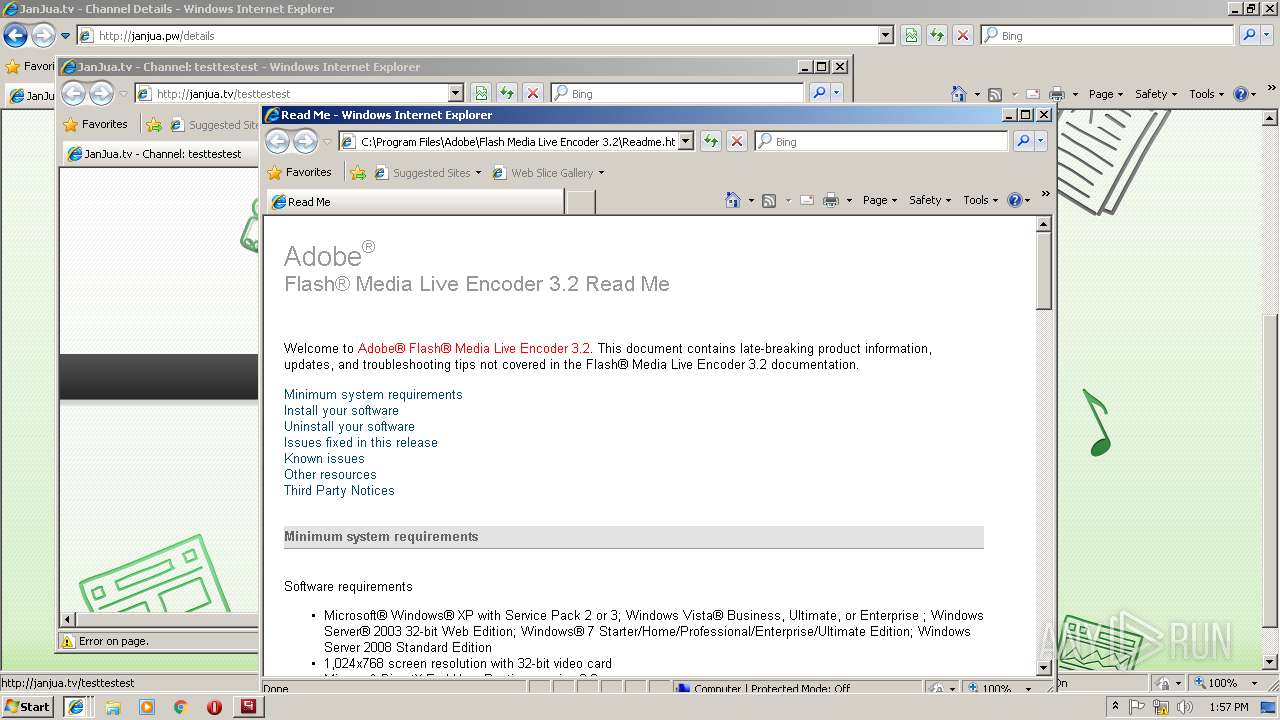Open Safety menu in Read Me window
Screen dimensions: 1280x720
pos(930,200)
